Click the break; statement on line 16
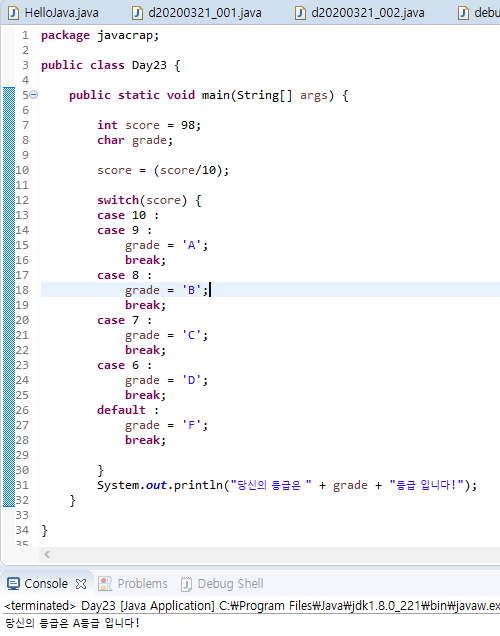Screen dimensions: 500x636 pos(145,260)
